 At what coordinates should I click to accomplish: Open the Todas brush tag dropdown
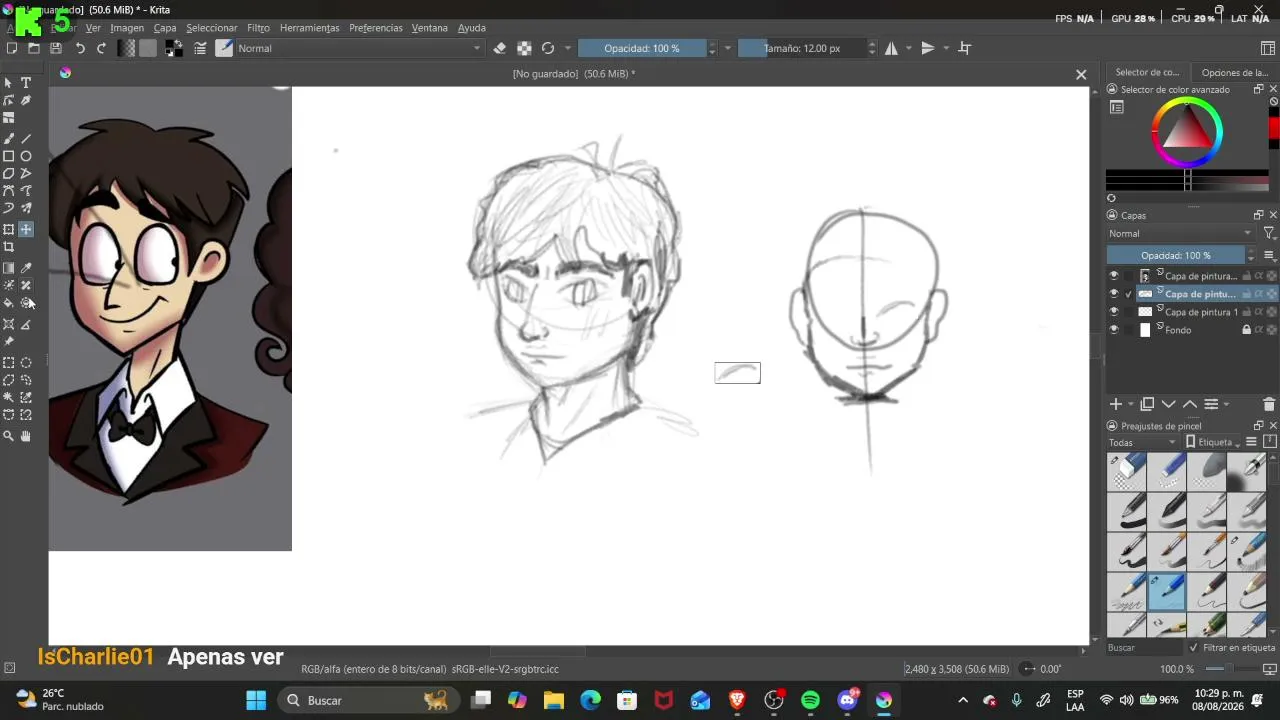(1144, 442)
